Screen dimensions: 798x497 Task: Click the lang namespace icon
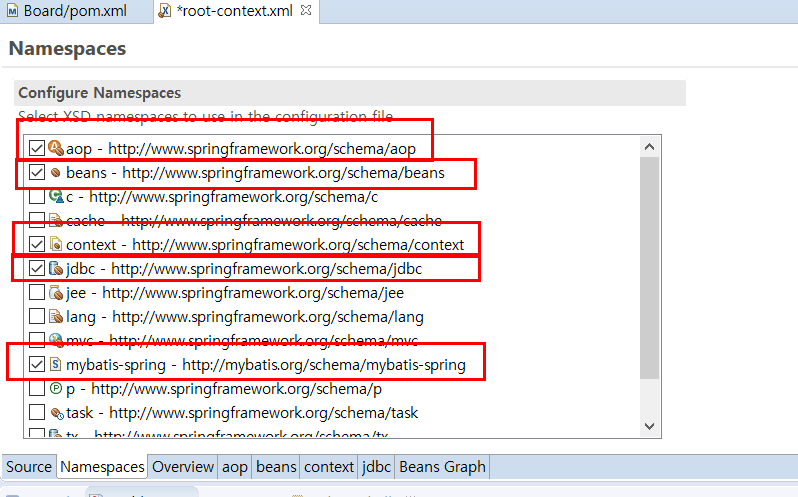coord(55,316)
